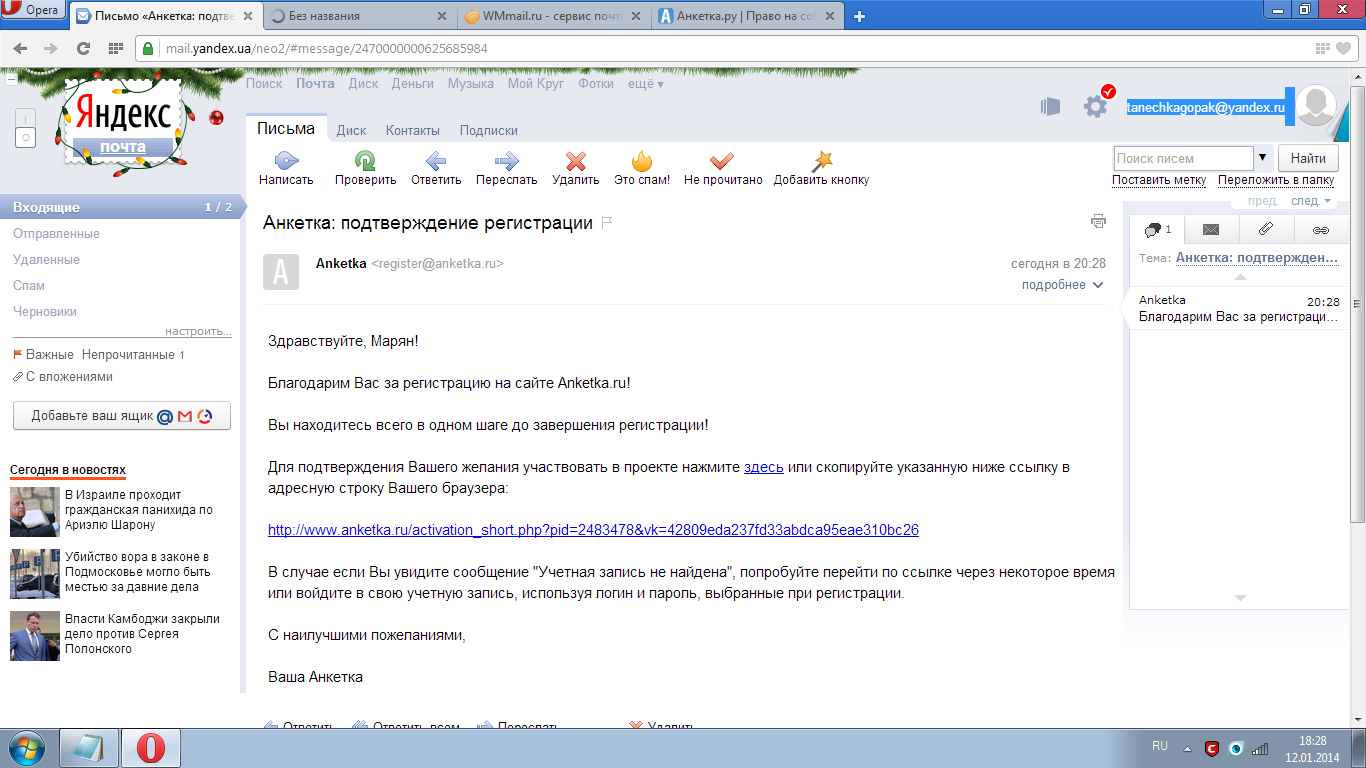Viewport: 1366px width, 768px height.
Task: Click the Удалить red cross in toolbar
Action: (576, 160)
